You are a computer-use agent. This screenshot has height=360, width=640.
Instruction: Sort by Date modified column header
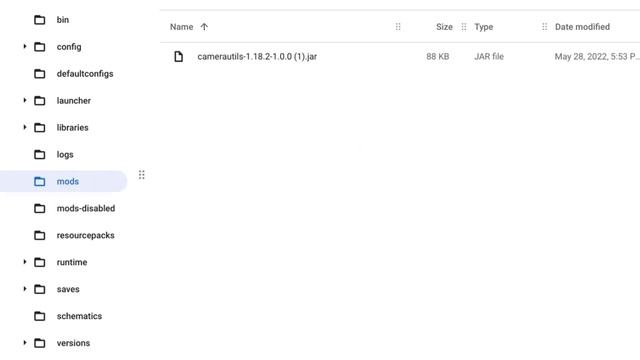coord(582,27)
